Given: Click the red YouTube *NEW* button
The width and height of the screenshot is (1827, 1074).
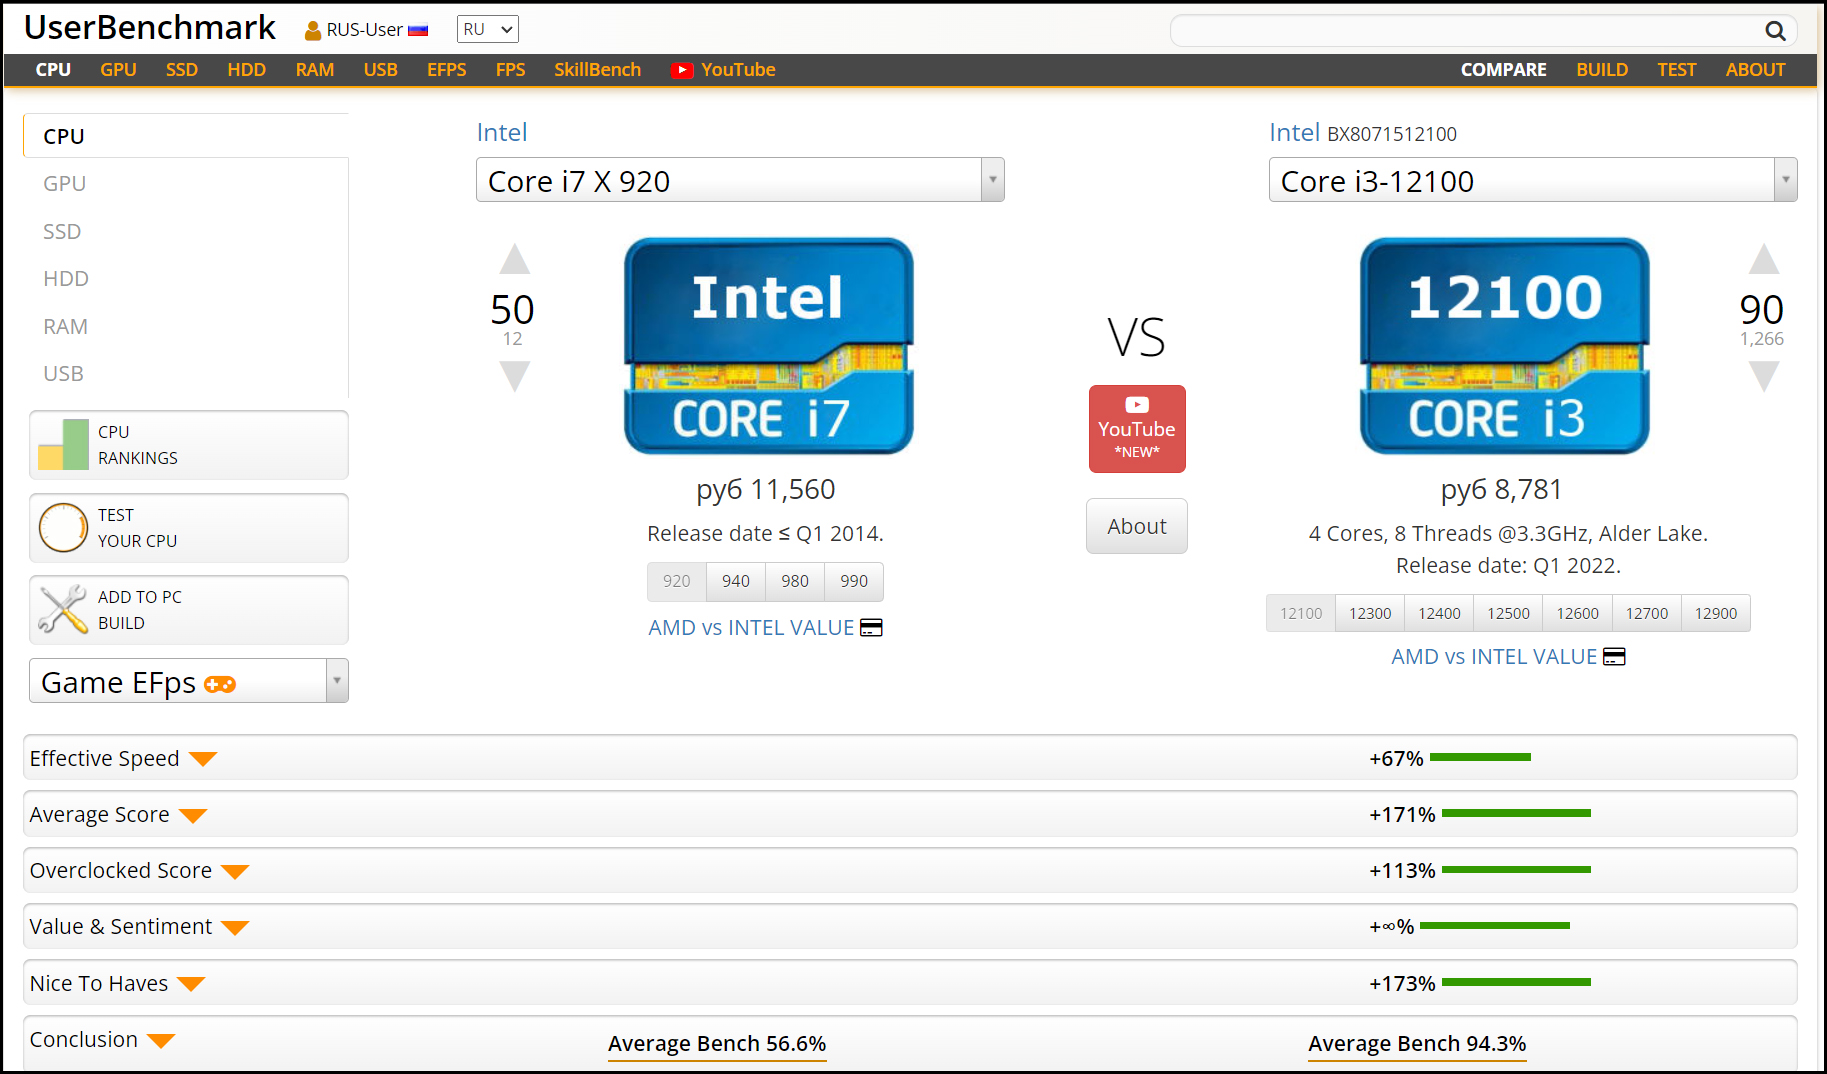Looking at the screenshot, I should pyautogui.click(x=1137, y=429).
